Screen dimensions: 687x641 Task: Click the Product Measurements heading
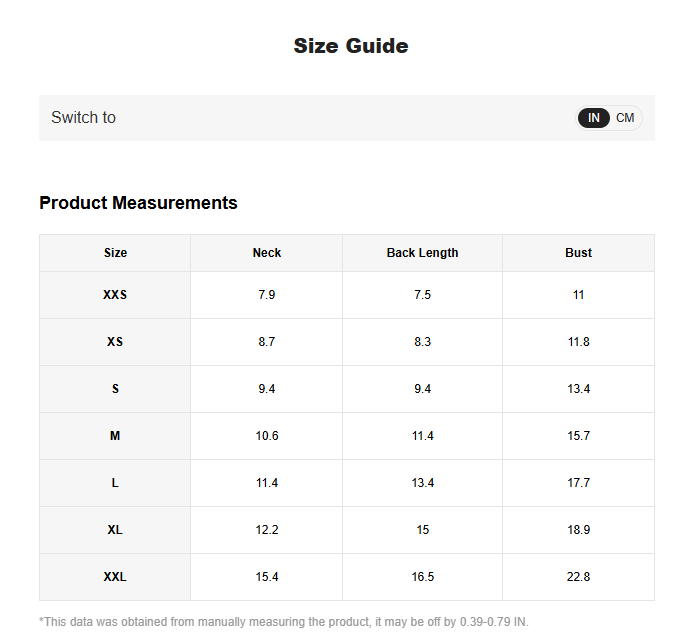[138, 203]
